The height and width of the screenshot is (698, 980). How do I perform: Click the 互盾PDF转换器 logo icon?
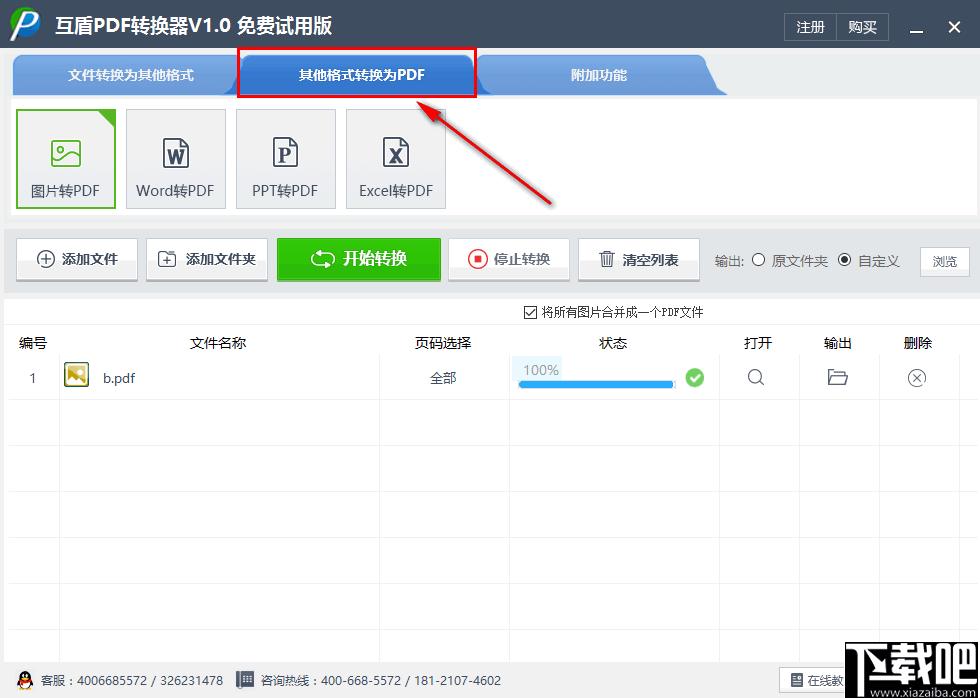(25, 24)
